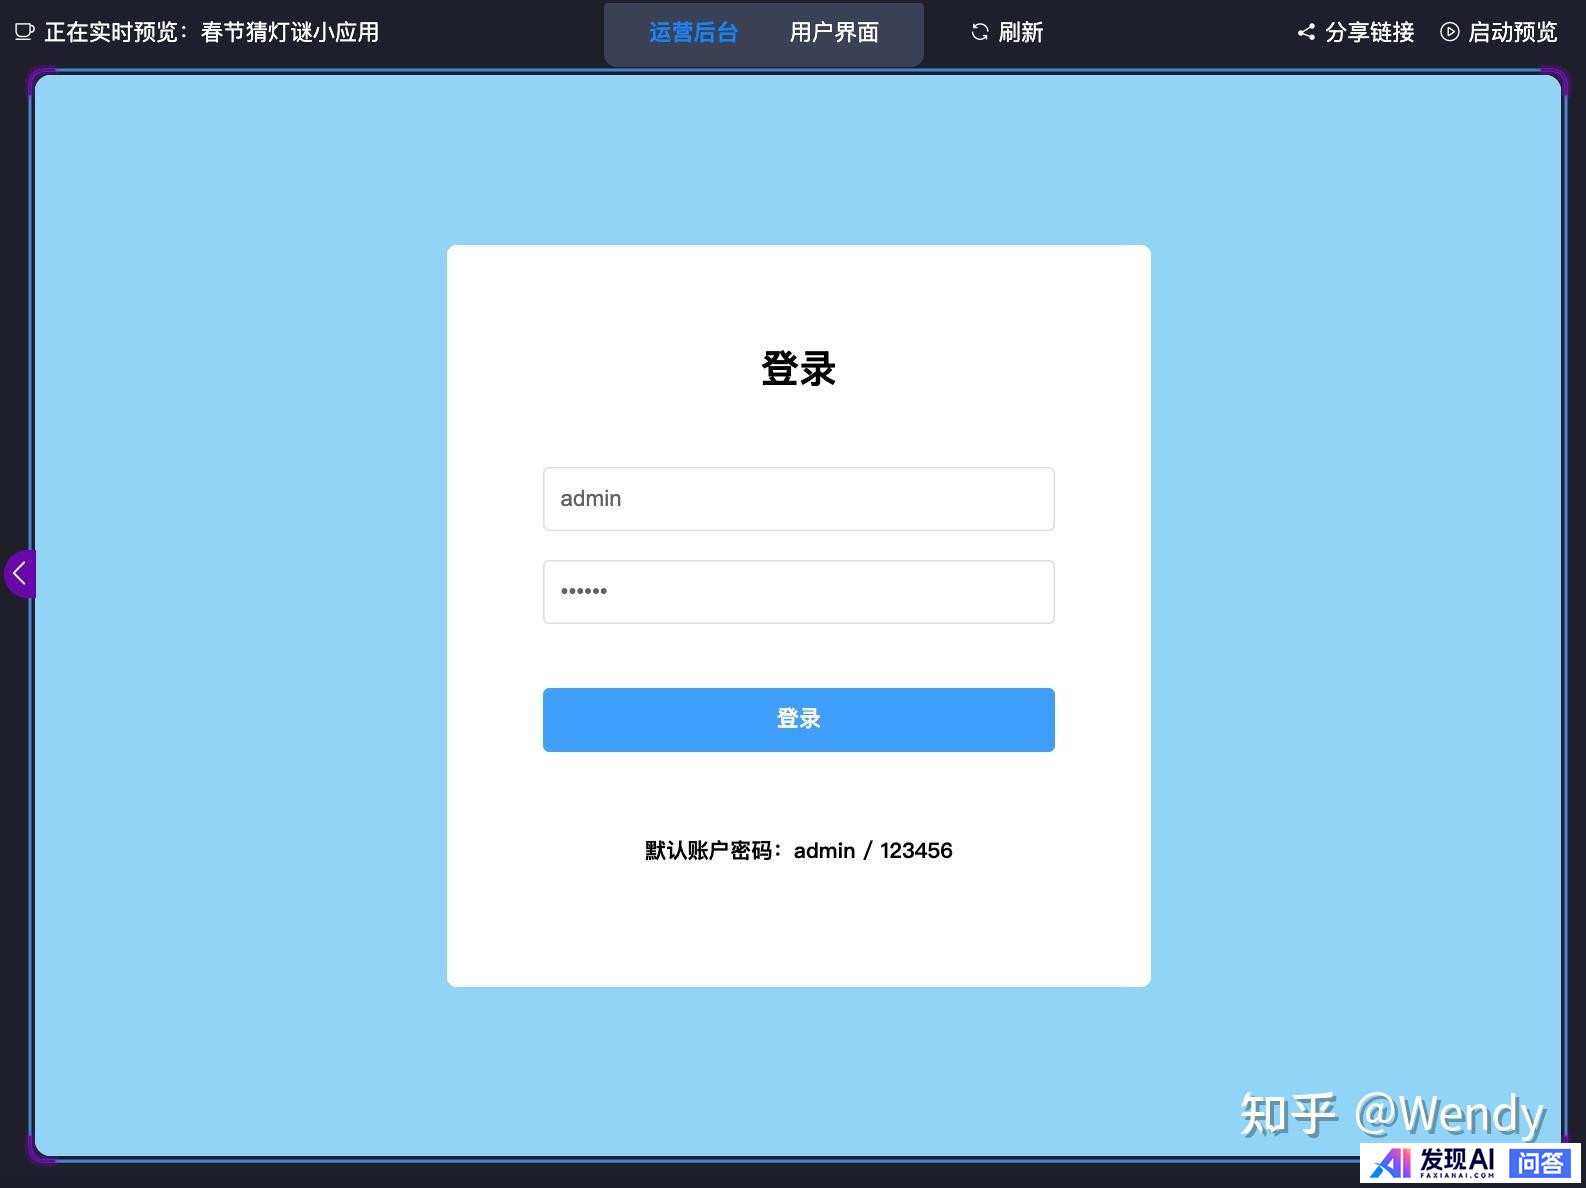Focus the admin username input field

coord(798,499)
